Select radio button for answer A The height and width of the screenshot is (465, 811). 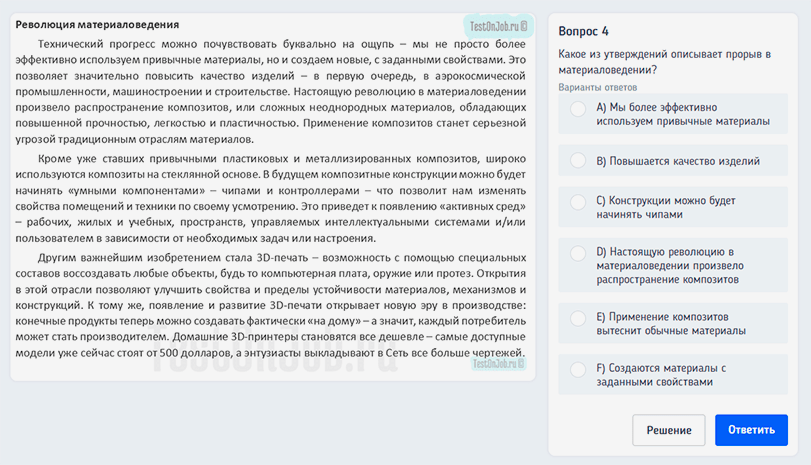click(x=578, y=113)
